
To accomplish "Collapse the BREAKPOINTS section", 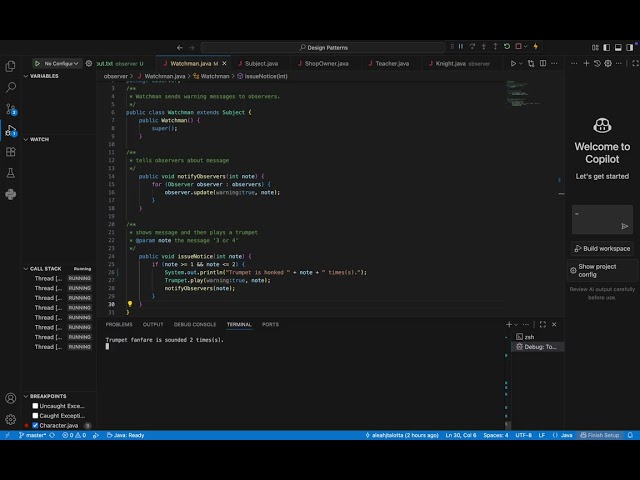I will [x=26, y=396].
